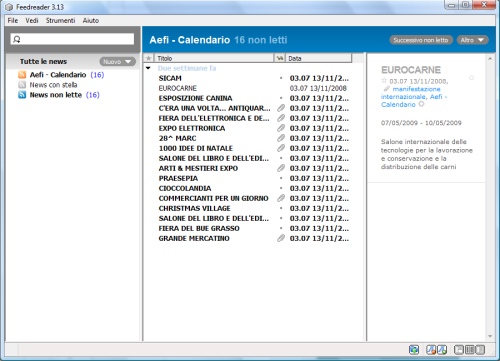Screen dimensions: 500x361
Task: Open the manifestazione internazionale link
Action: (x=411, y=93)
